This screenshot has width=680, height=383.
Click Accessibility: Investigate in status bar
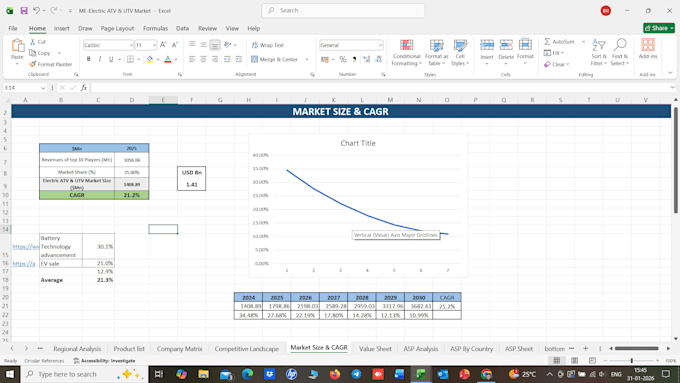pyautogui.click(x=104, y=360)
